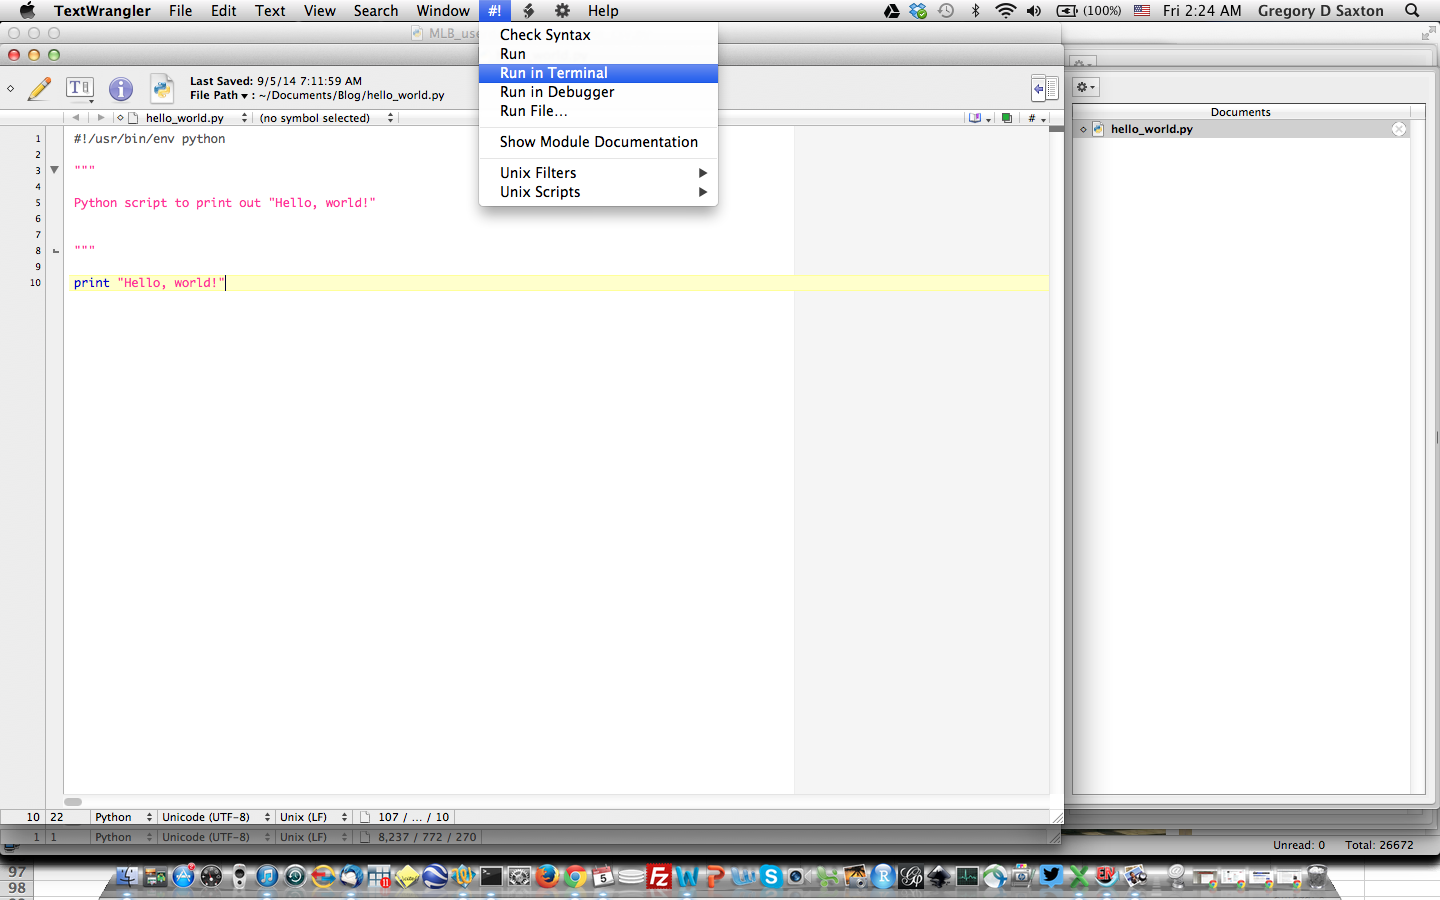Screen dimensions: 1440x900
Task: Select Show Module Documentation
Action: tap(598, 142)
